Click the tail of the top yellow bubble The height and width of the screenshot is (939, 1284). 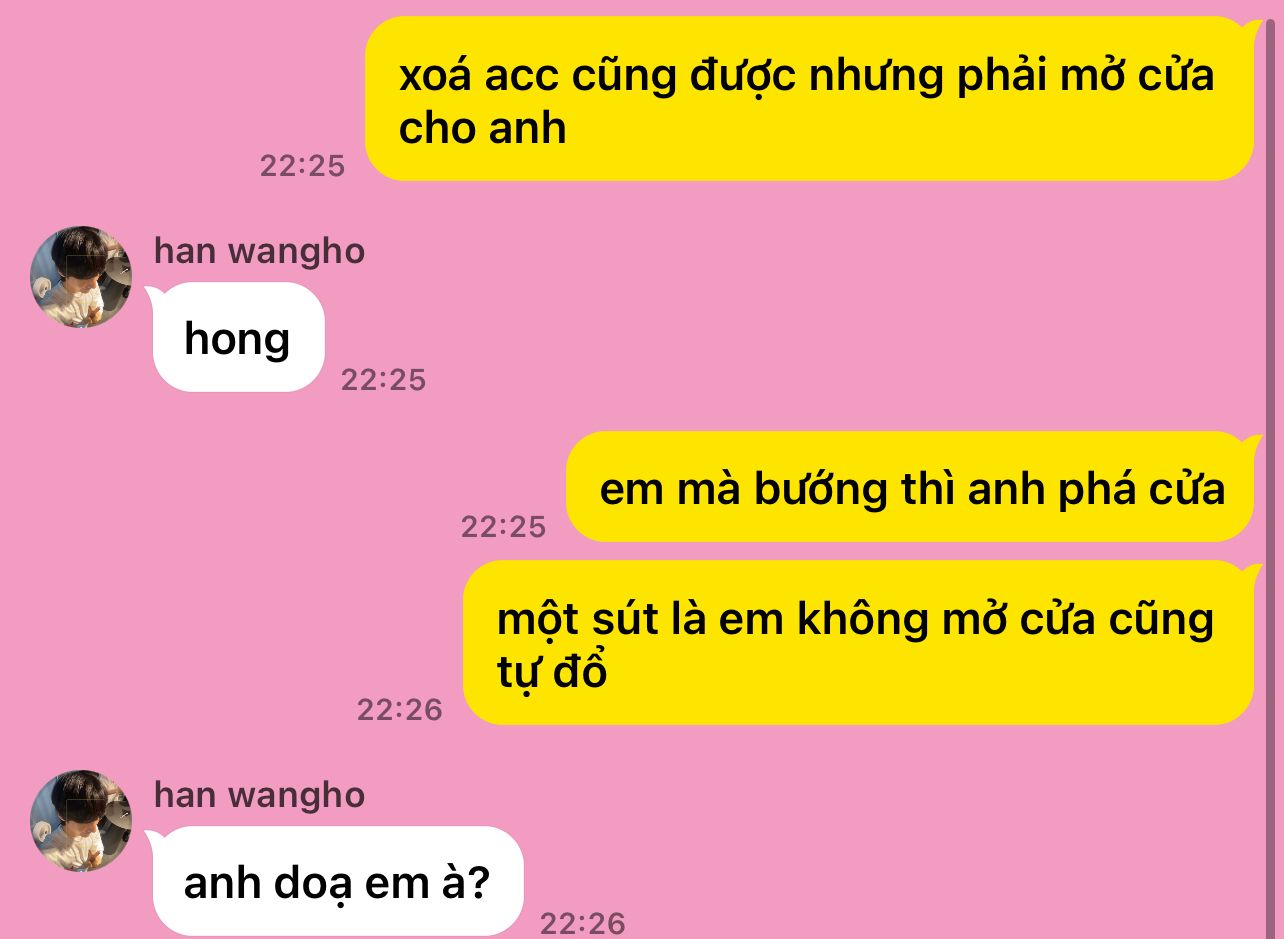point(1252,28)
